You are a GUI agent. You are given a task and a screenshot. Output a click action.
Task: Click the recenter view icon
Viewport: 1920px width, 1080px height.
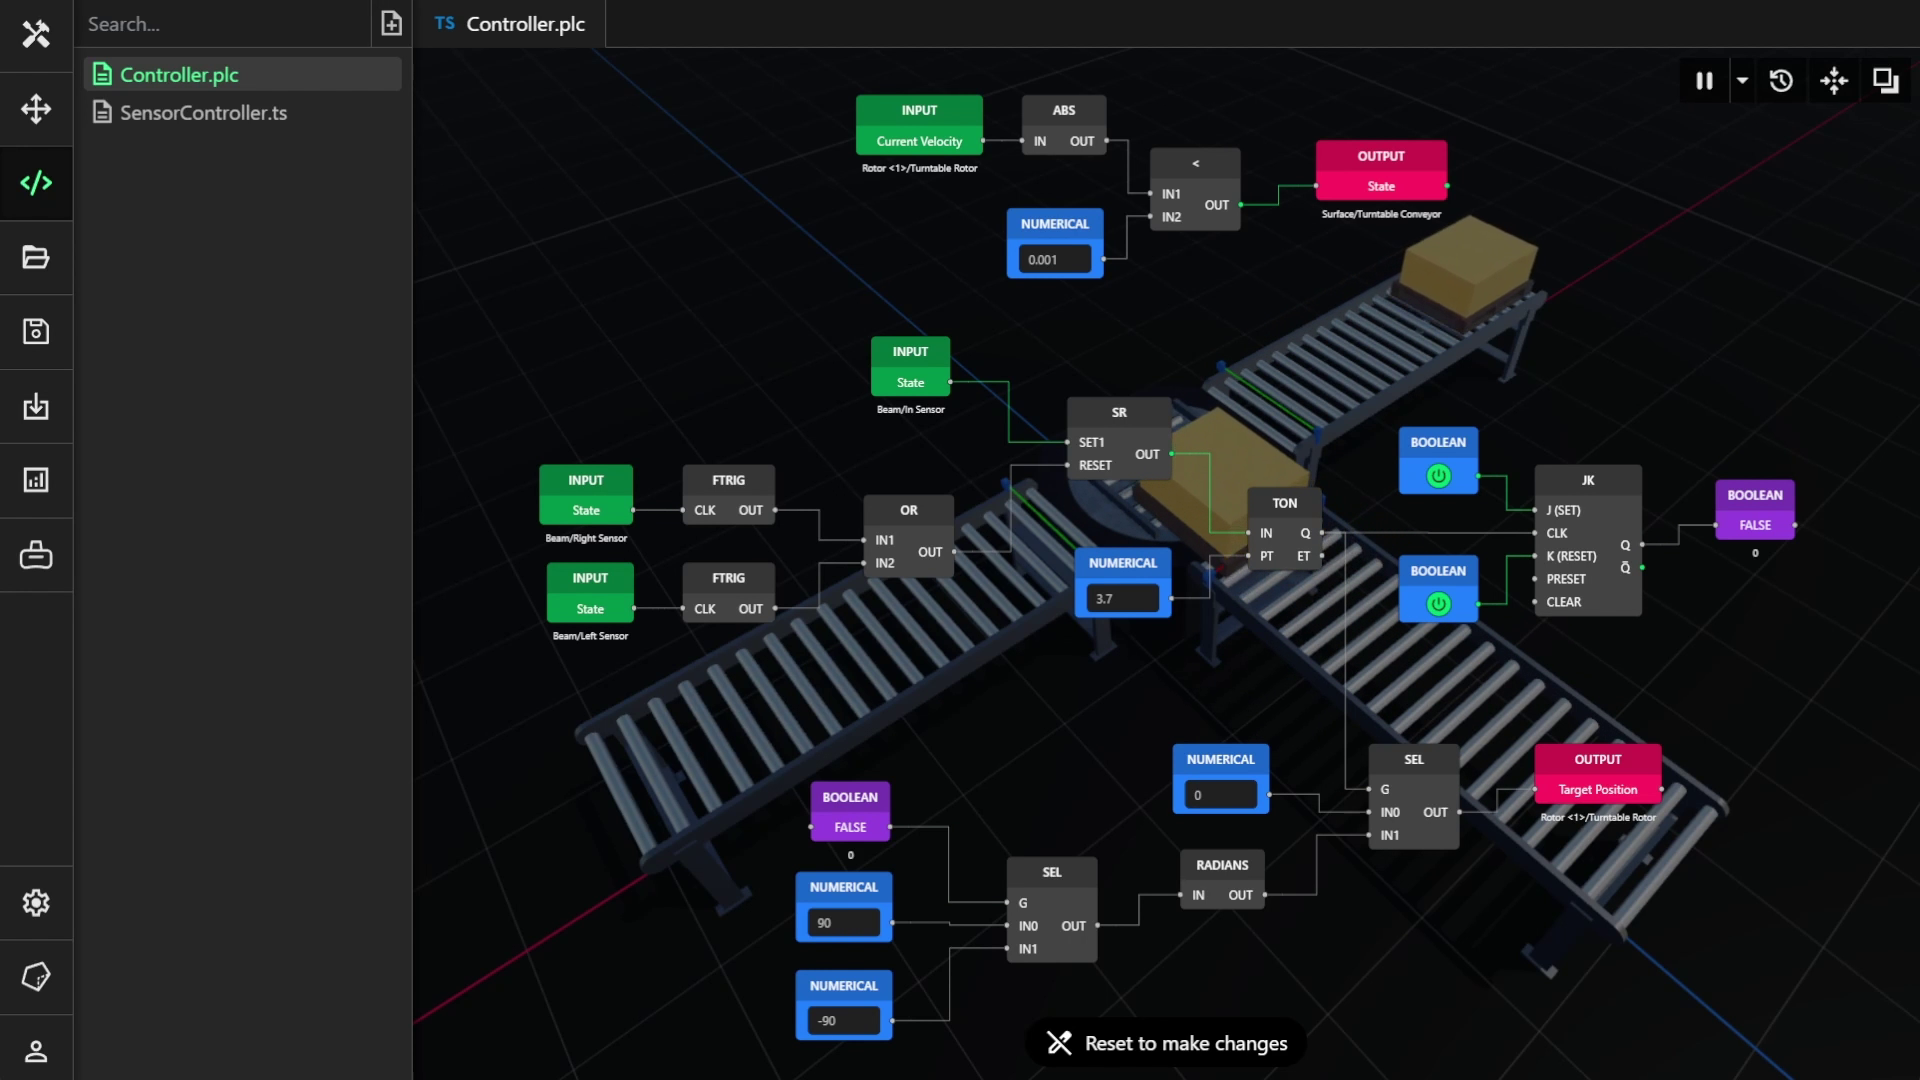(1834, 81)
